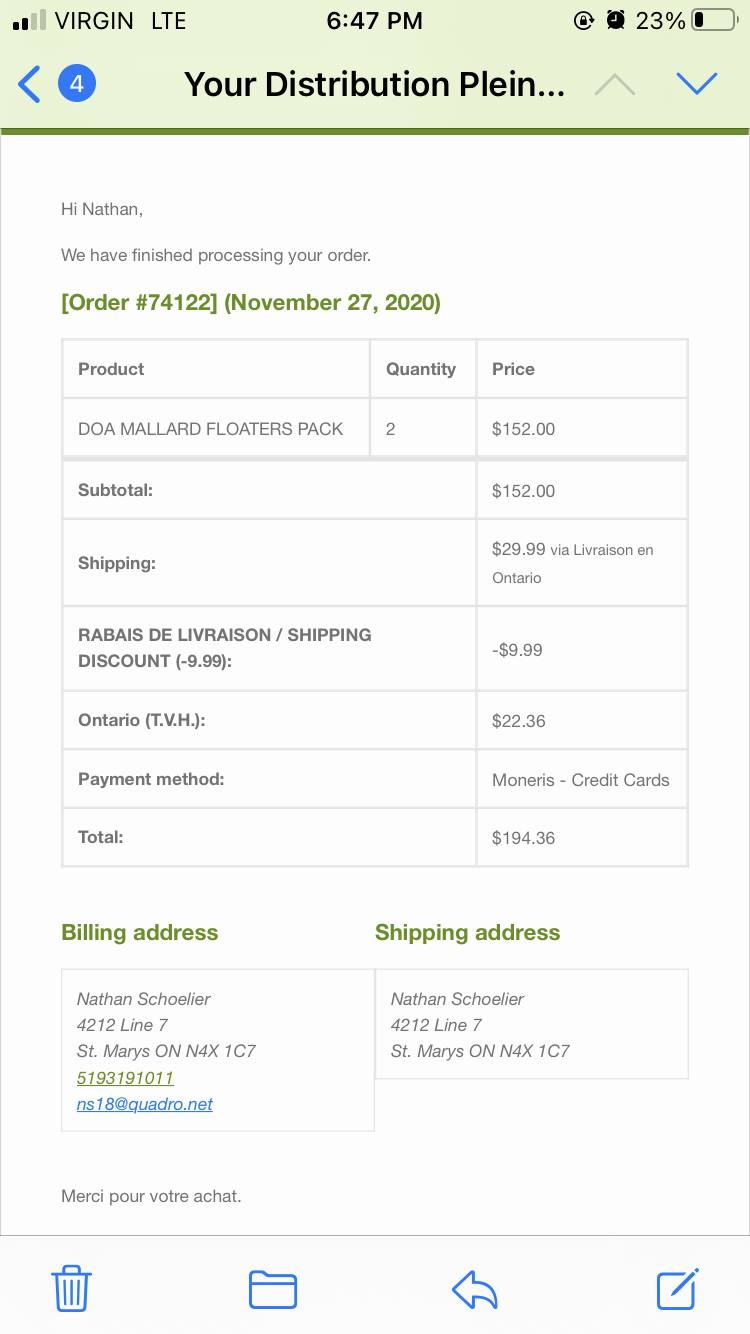750x1334 pixels.
Task: Tap the status bar clock showing 6:47 PM
Action: (x=375, y=20)
